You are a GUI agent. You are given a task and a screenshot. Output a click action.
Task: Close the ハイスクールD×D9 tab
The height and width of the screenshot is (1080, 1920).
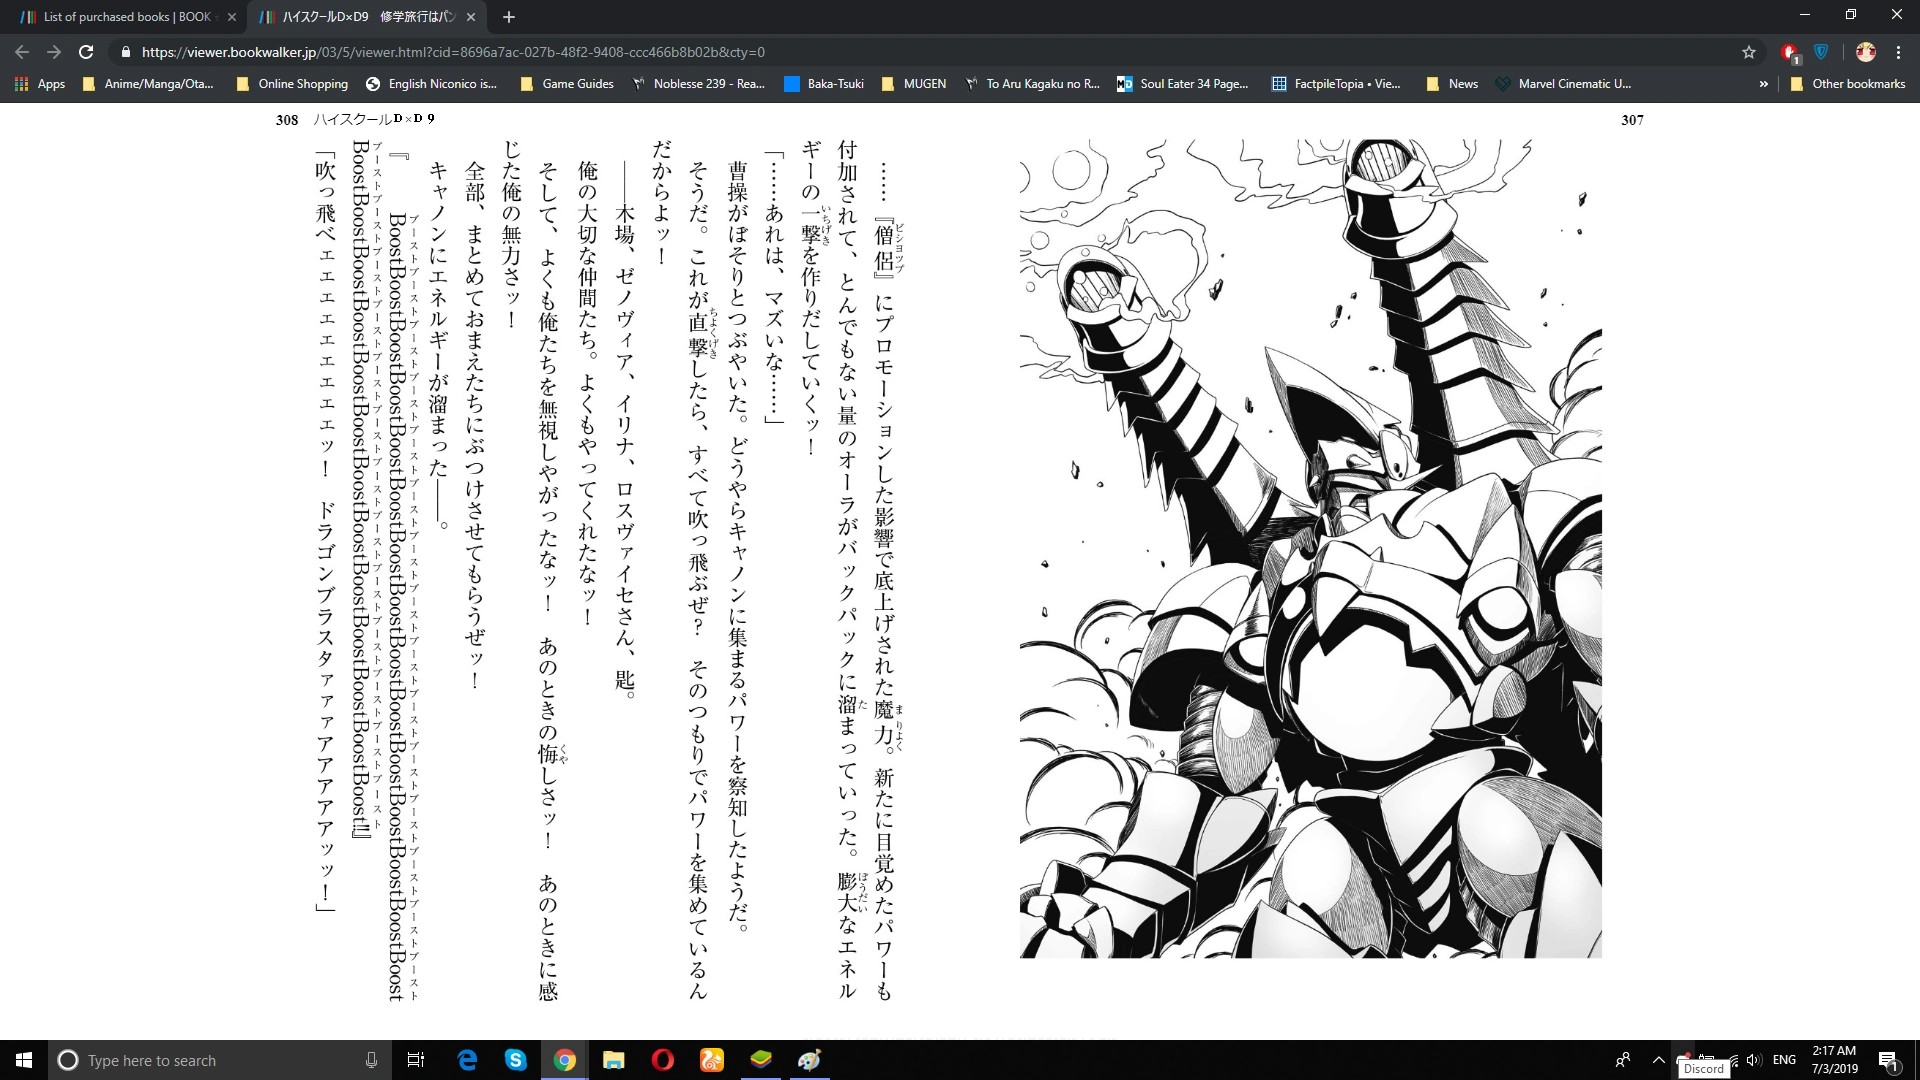coord(471,17)
